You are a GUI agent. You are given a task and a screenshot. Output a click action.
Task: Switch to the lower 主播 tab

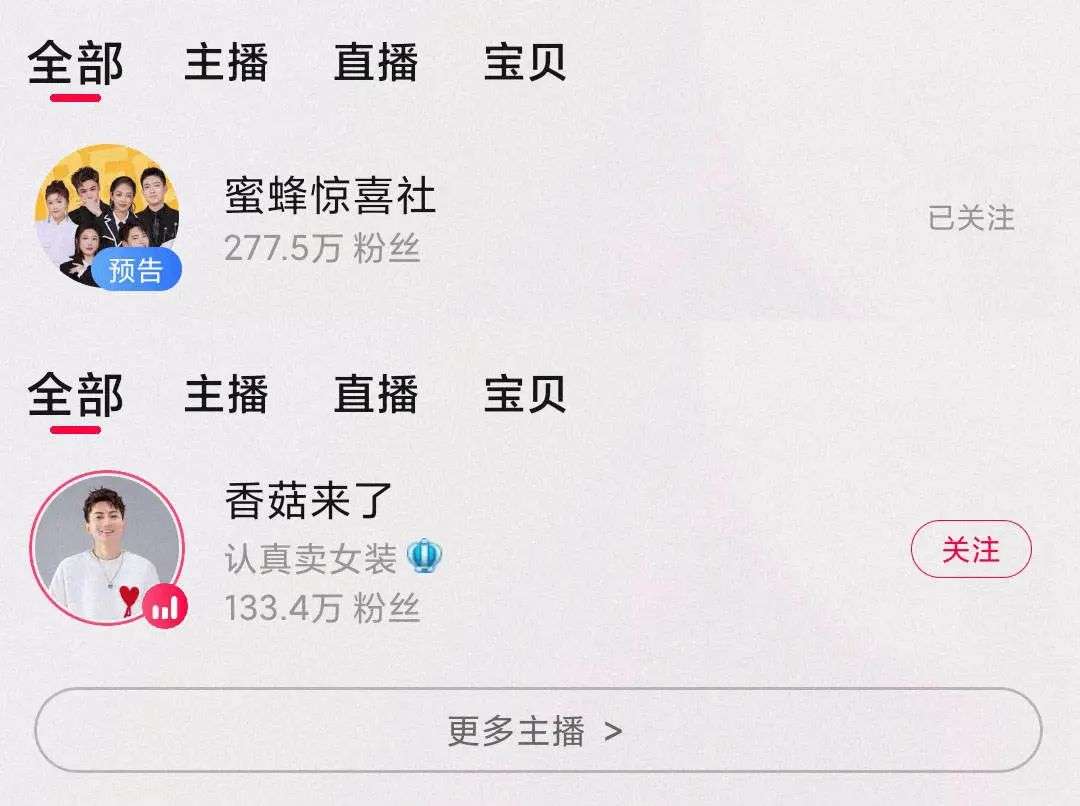226,395
